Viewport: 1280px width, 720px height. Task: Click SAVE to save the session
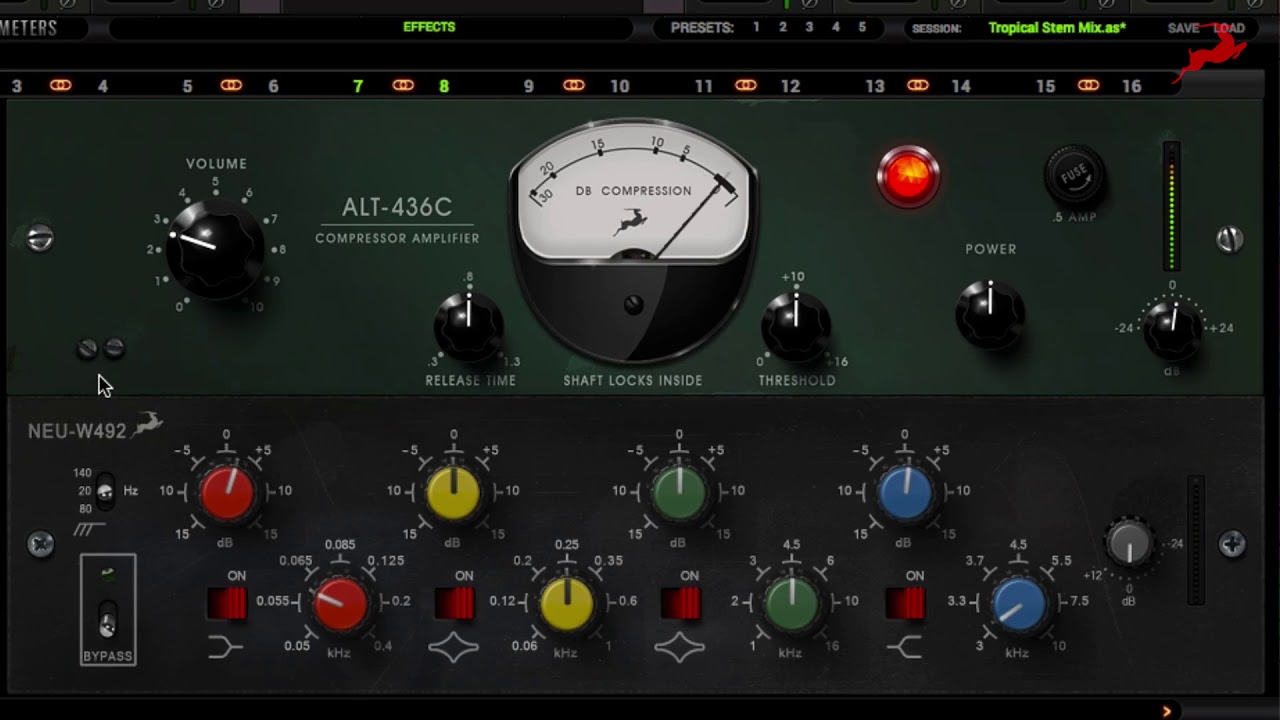[1183, 28]
